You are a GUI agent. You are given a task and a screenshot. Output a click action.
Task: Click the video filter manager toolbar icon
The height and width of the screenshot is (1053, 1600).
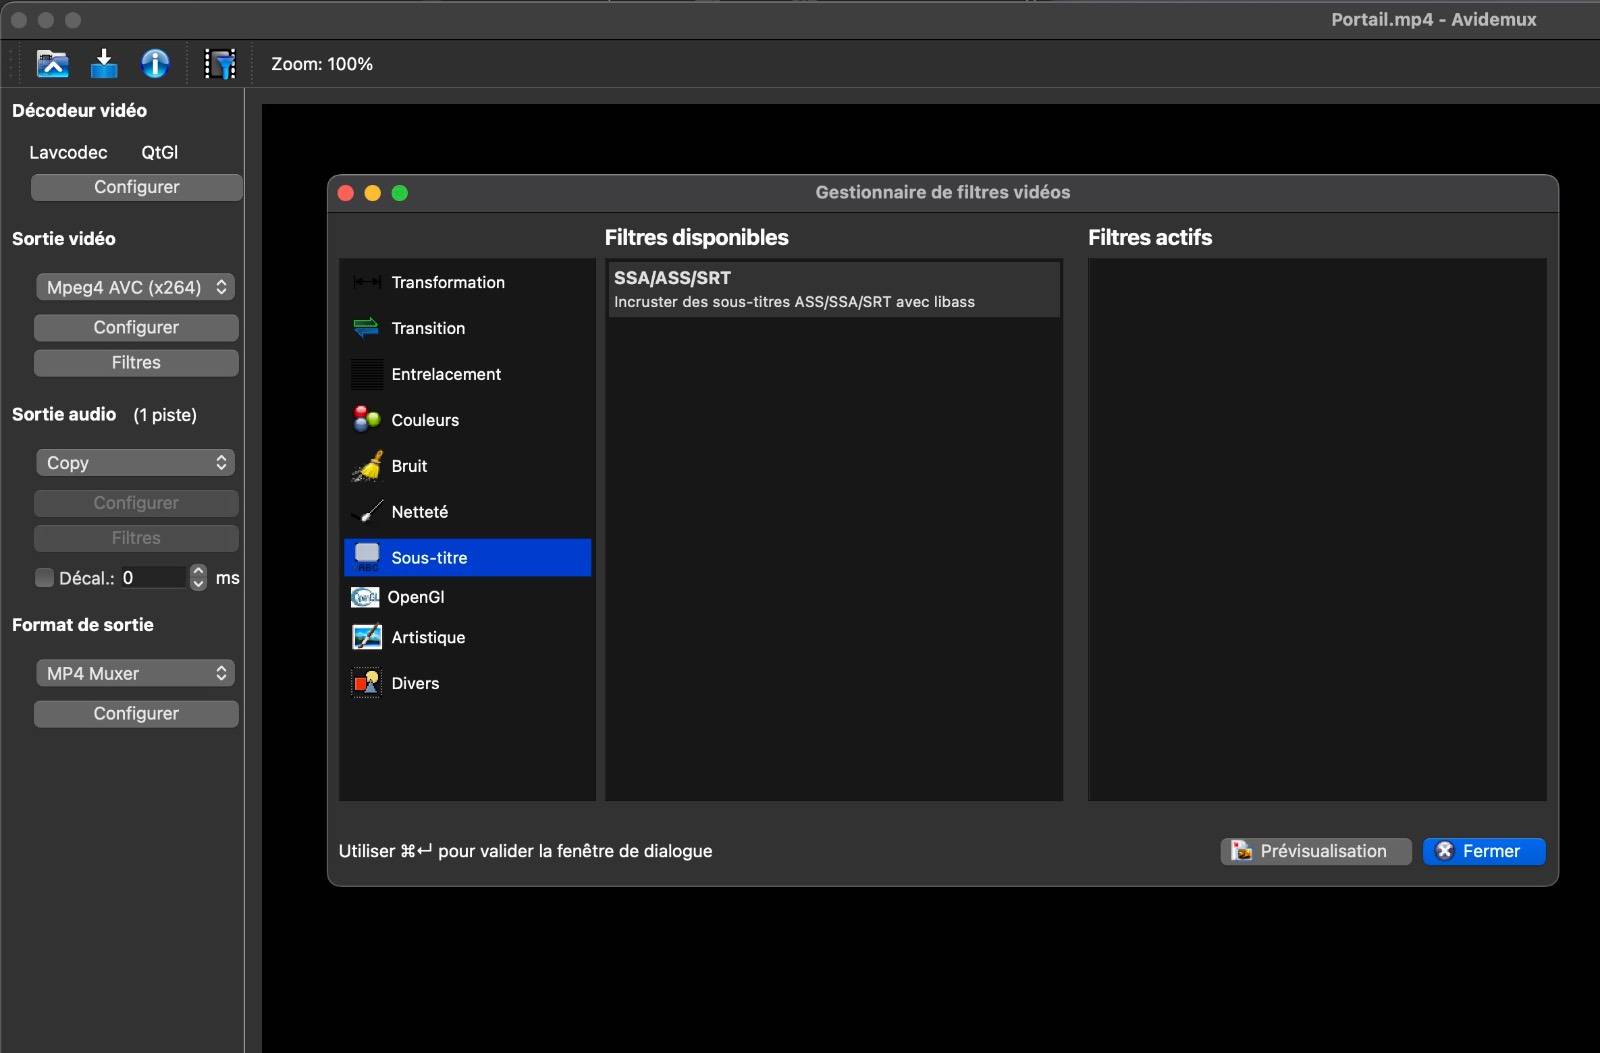click(x=220, y=64)
